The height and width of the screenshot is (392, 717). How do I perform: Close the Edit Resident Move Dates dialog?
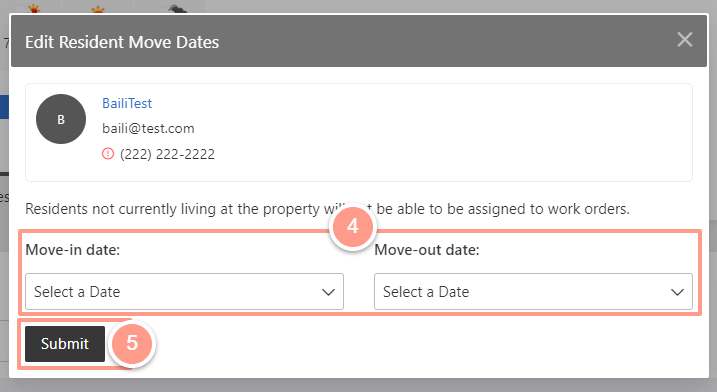[x=685, y=40]
